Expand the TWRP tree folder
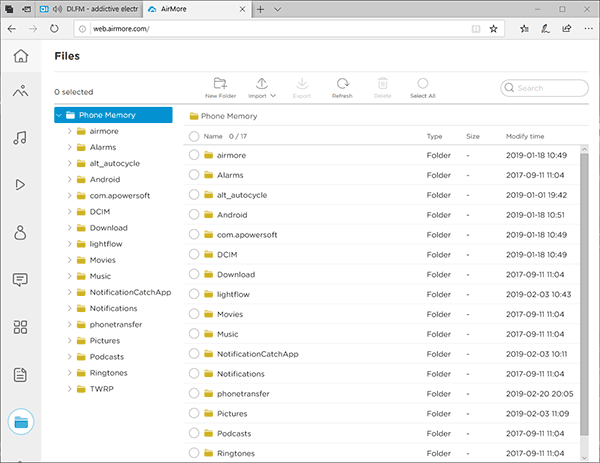Screen dimensions: 600x463 coord(69,389)
